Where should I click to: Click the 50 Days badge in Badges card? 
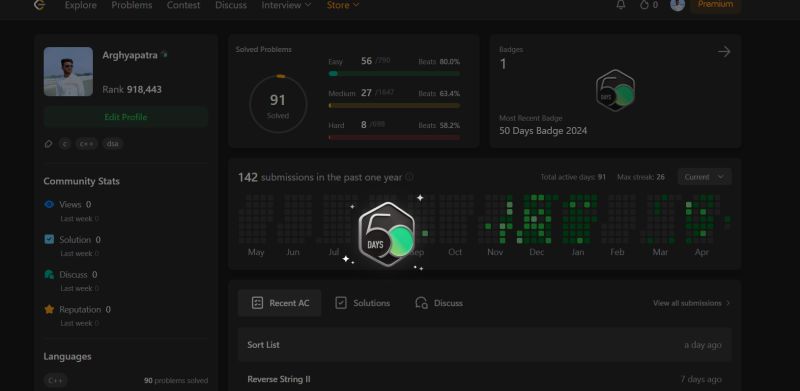point(615,90)
